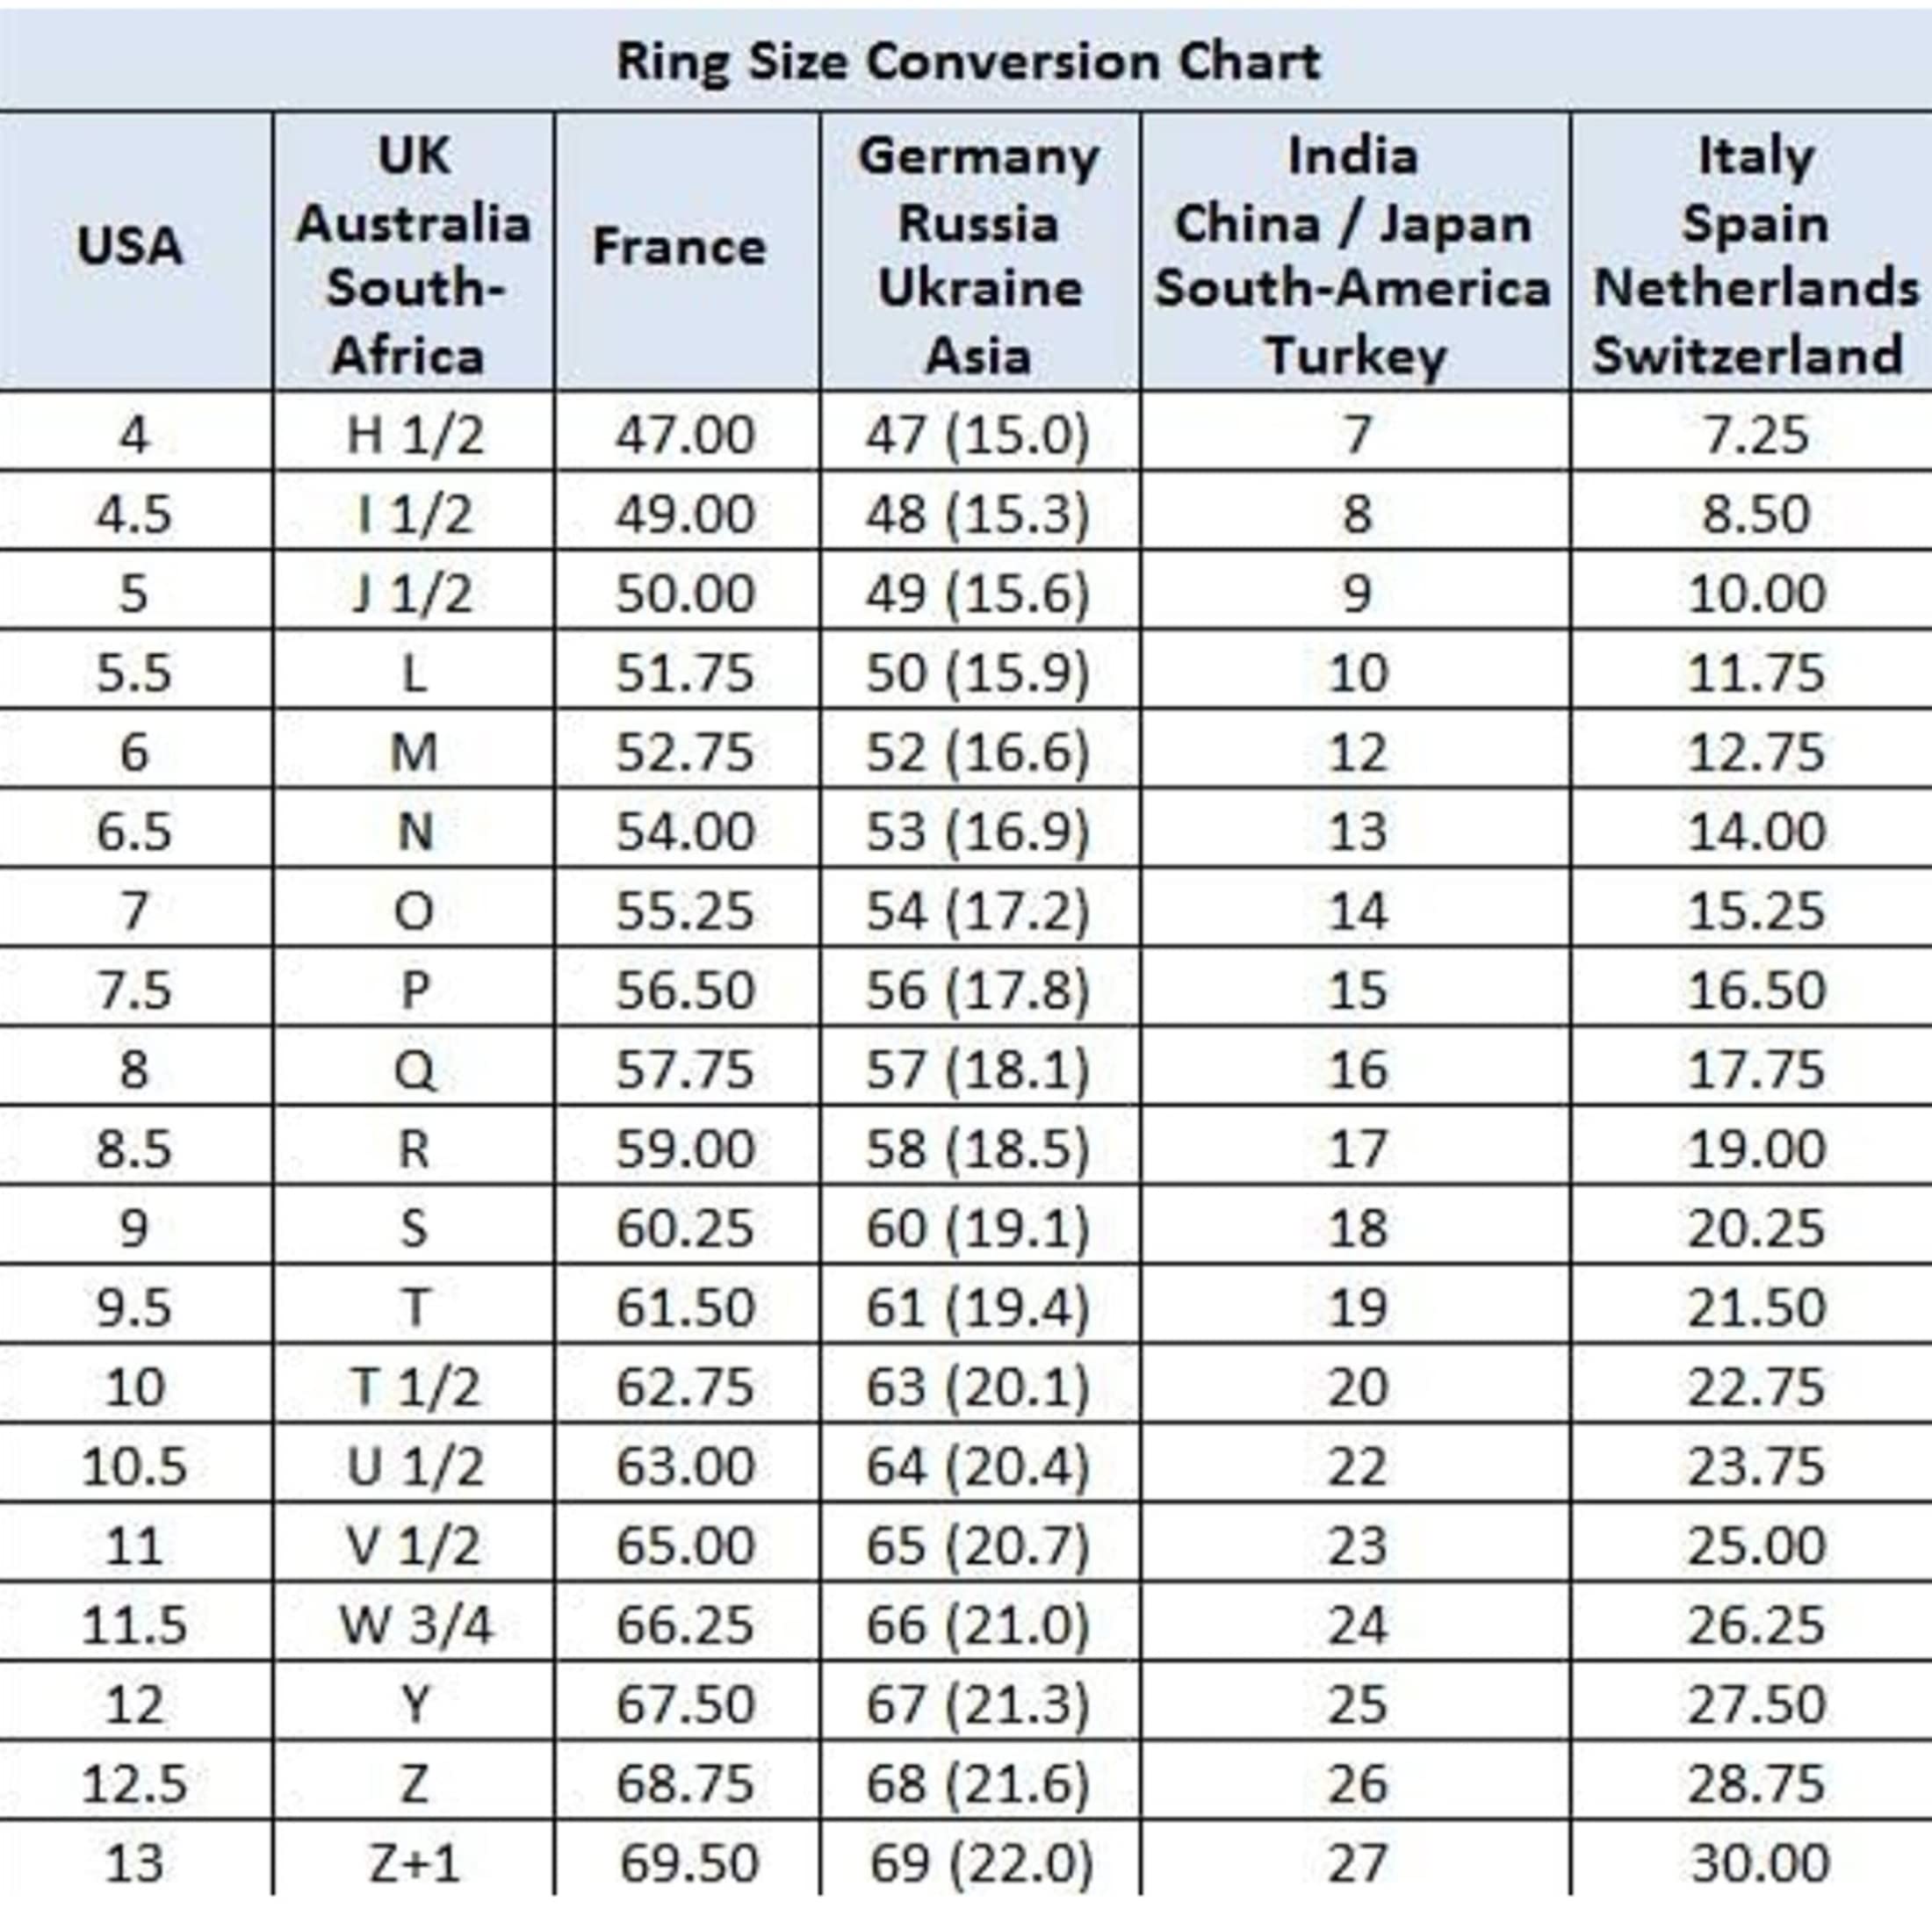The height and width of the screenshot is (1909, 1932).
Task: Click Italy value 30.00 cell
Action: pos(1751,1860)
